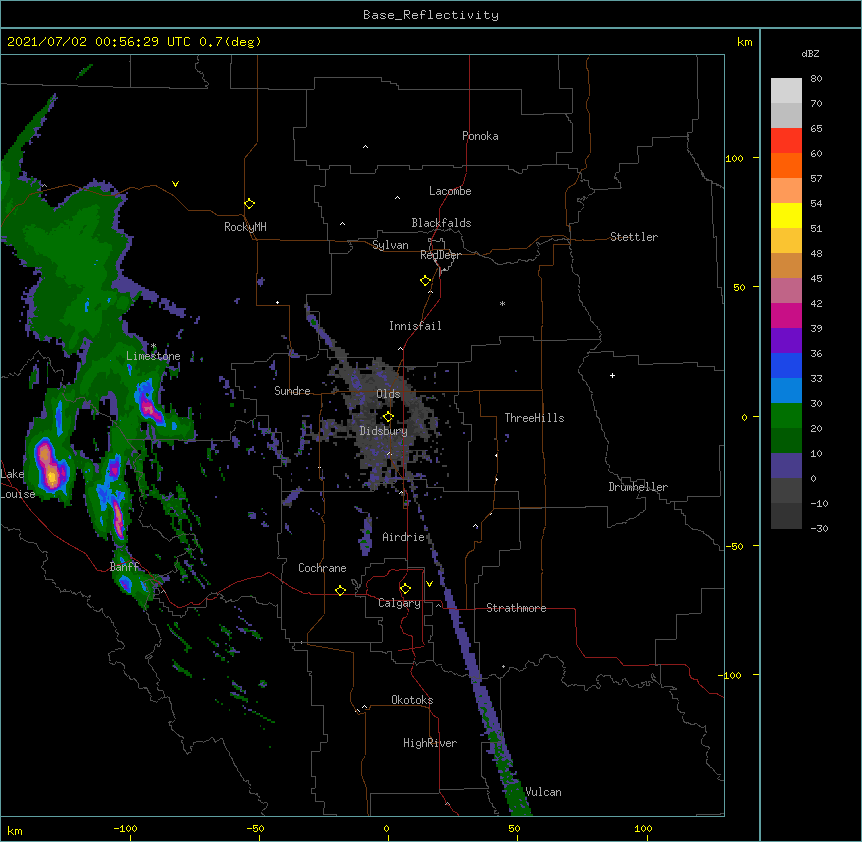Click the magenta storm cell south of Limestone
862x842 pixels.
149,407
